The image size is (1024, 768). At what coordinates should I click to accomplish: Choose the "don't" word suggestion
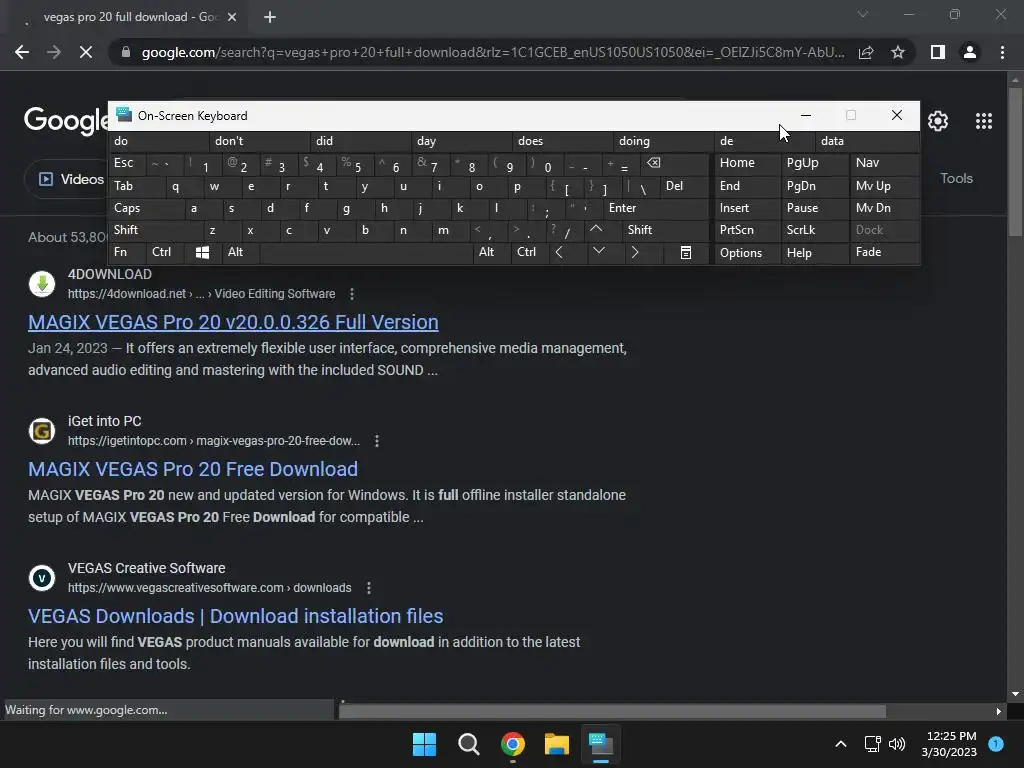click(259, 141)
